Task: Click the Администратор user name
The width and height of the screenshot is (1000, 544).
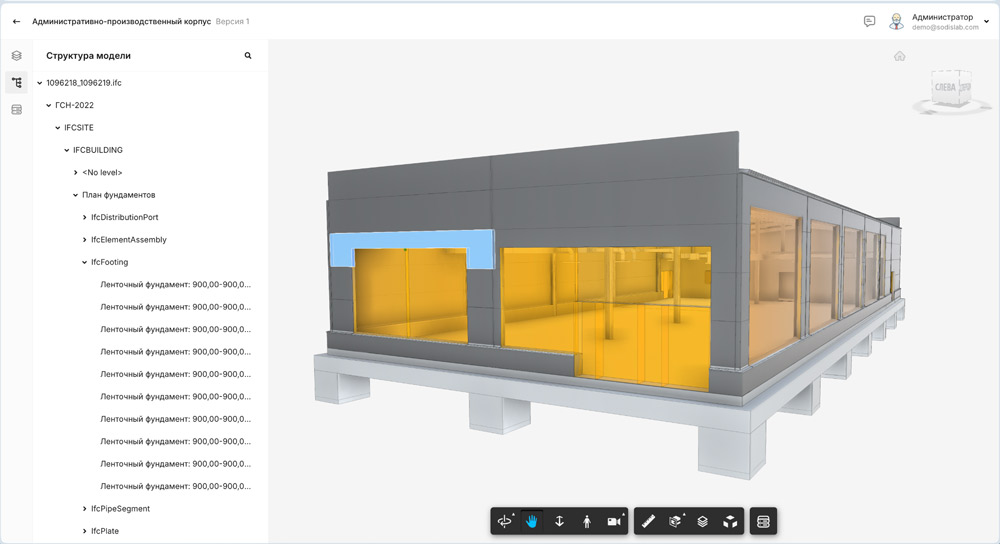Action: pyautogui.click(x=942, y=17)
